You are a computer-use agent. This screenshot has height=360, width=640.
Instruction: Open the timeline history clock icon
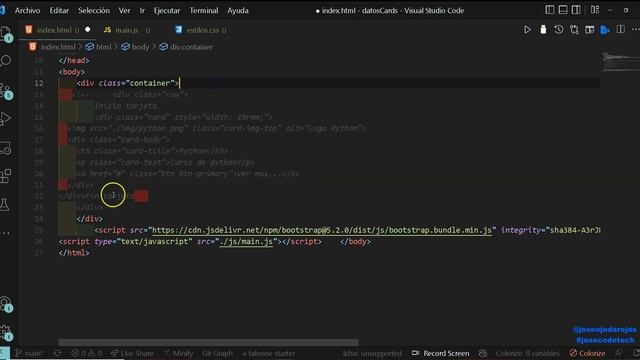558,29
